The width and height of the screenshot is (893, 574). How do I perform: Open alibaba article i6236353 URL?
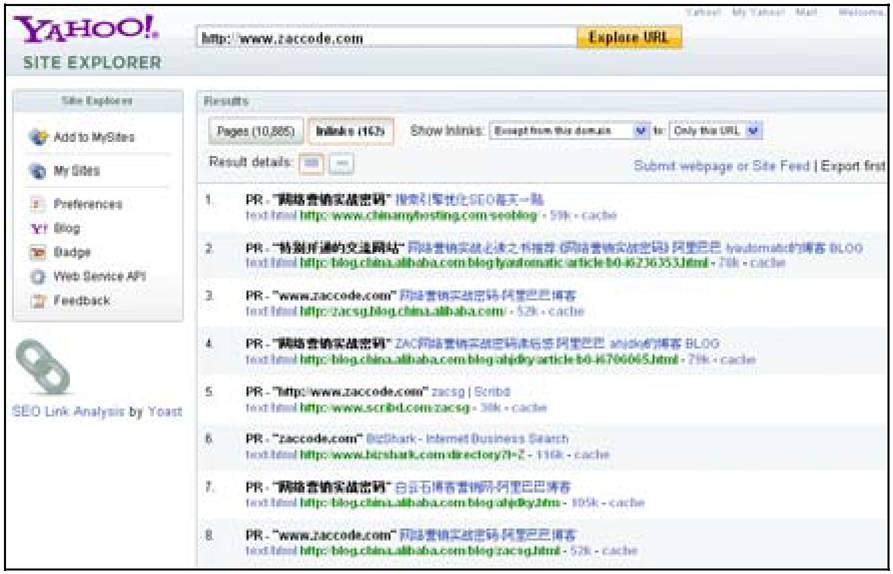pyautogui.click(x=504, y=263)
